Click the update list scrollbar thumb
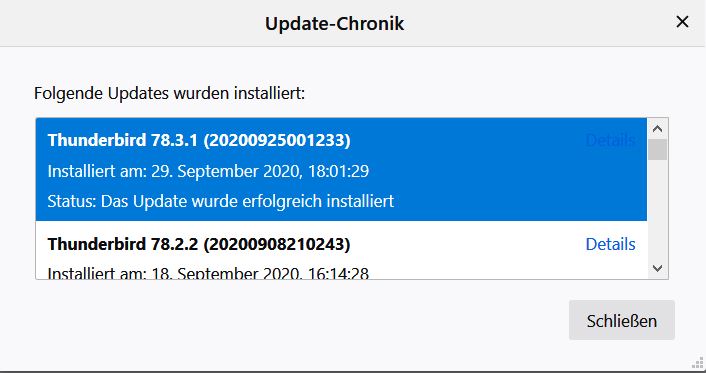Viewport: 706px width, 373px height. point(657,150)
